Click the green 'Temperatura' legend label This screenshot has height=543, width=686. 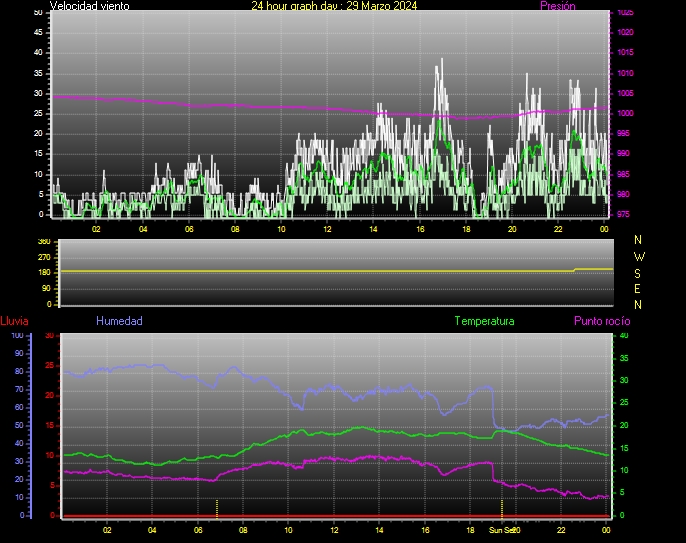(484, 321)
